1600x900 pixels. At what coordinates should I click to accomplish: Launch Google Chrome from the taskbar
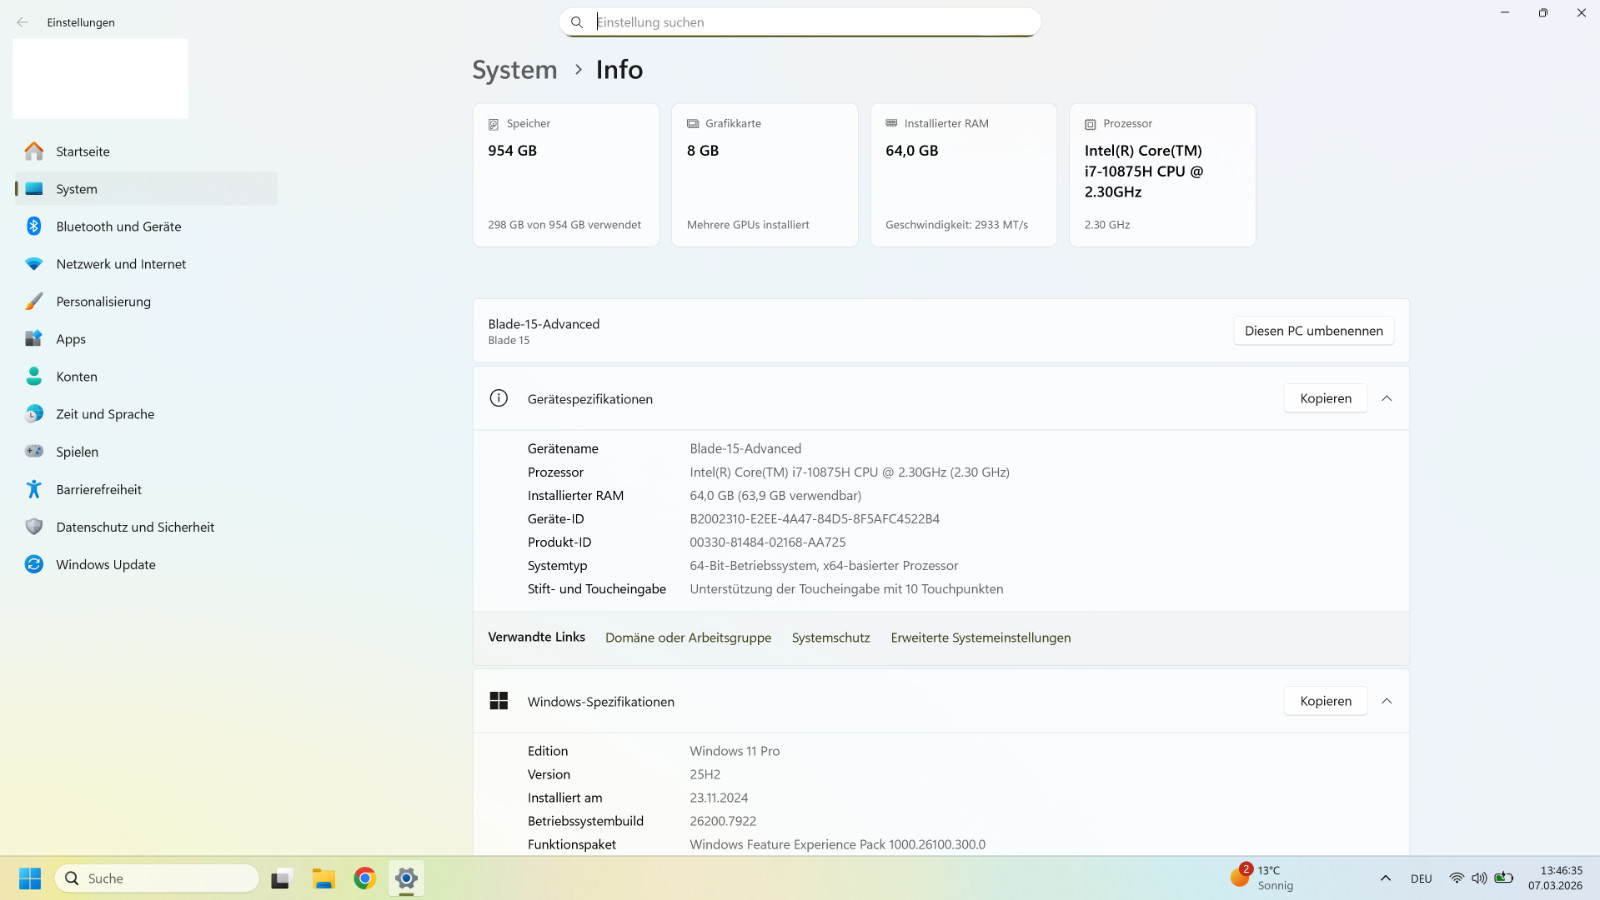pyautogui.click(x=365, y=878)
